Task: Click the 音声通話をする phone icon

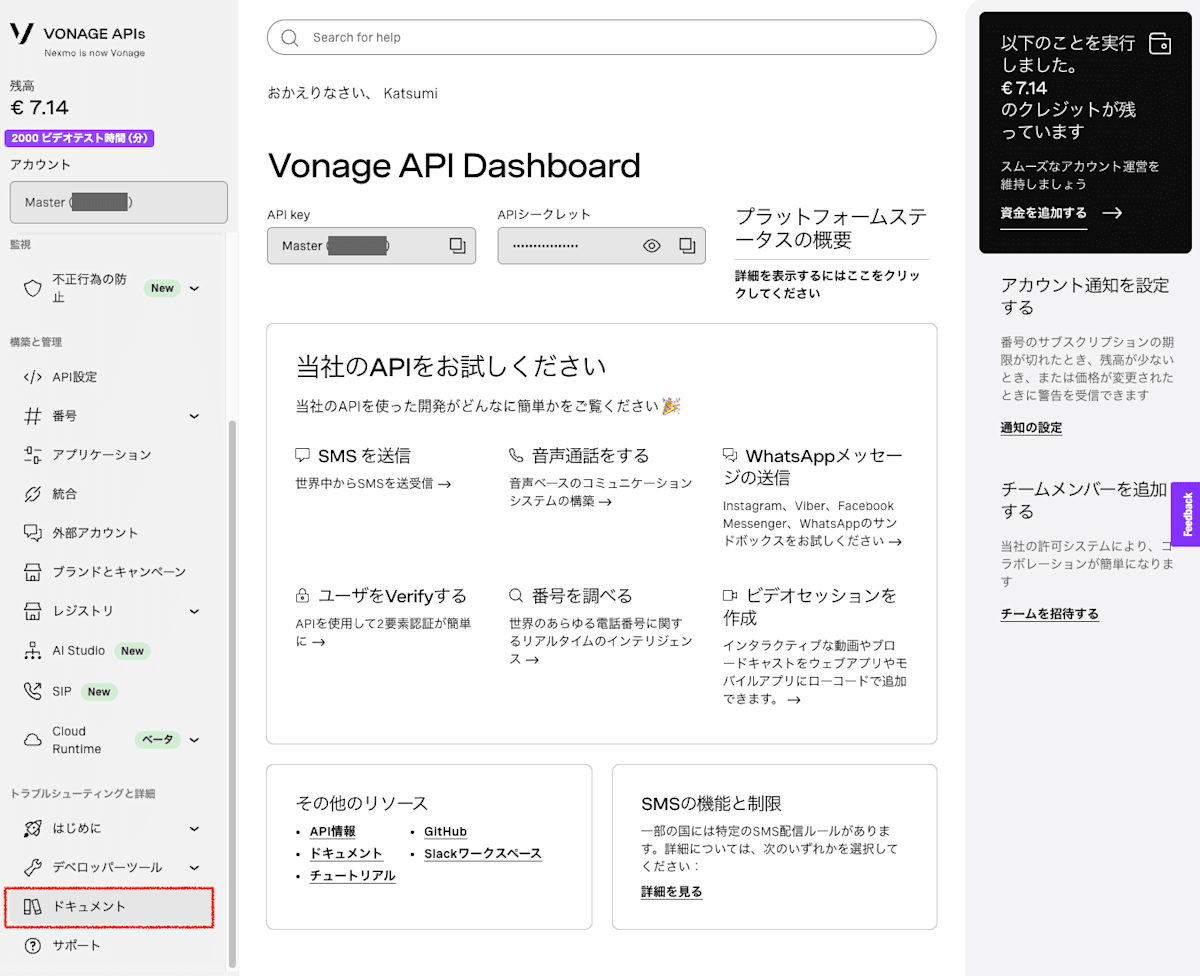Action: point(516,456)
